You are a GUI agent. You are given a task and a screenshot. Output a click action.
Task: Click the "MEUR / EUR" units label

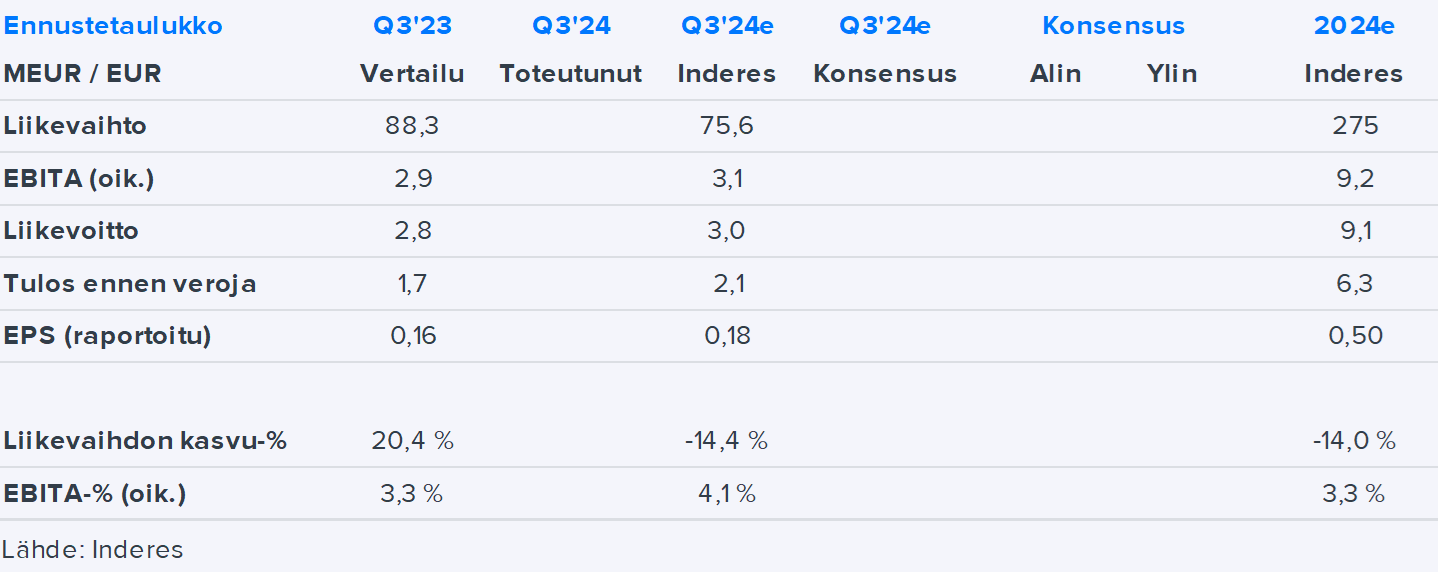pyautogui.click(x=82, y=74)
